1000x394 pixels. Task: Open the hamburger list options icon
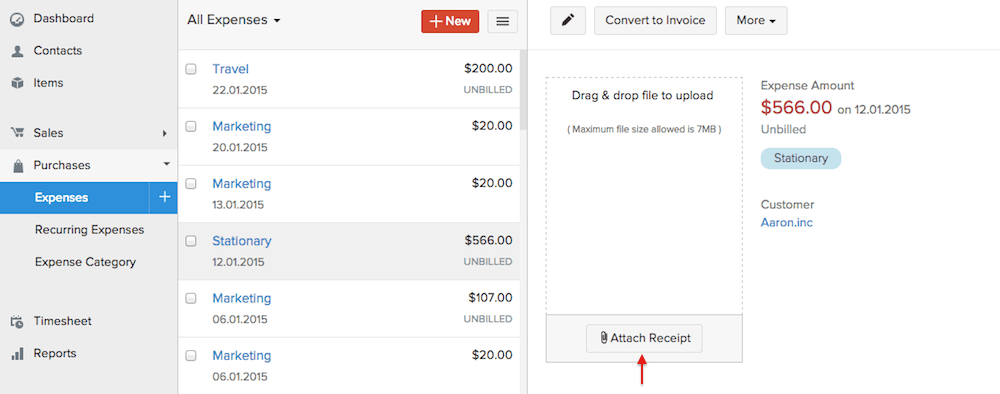[x=503, y=21]
